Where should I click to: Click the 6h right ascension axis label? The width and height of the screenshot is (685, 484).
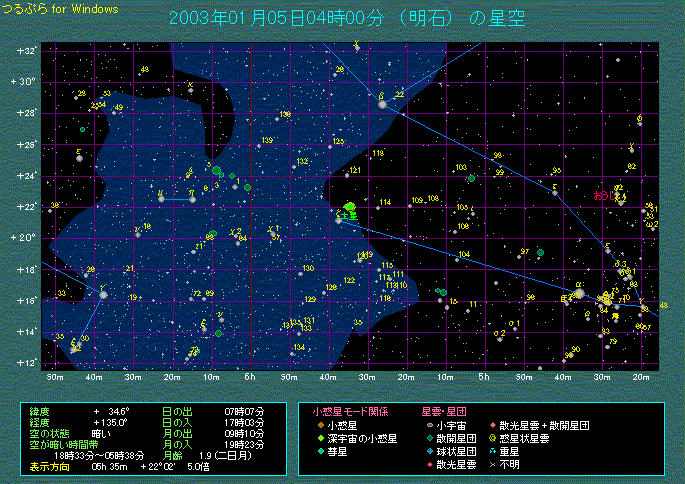pos(249,377)
